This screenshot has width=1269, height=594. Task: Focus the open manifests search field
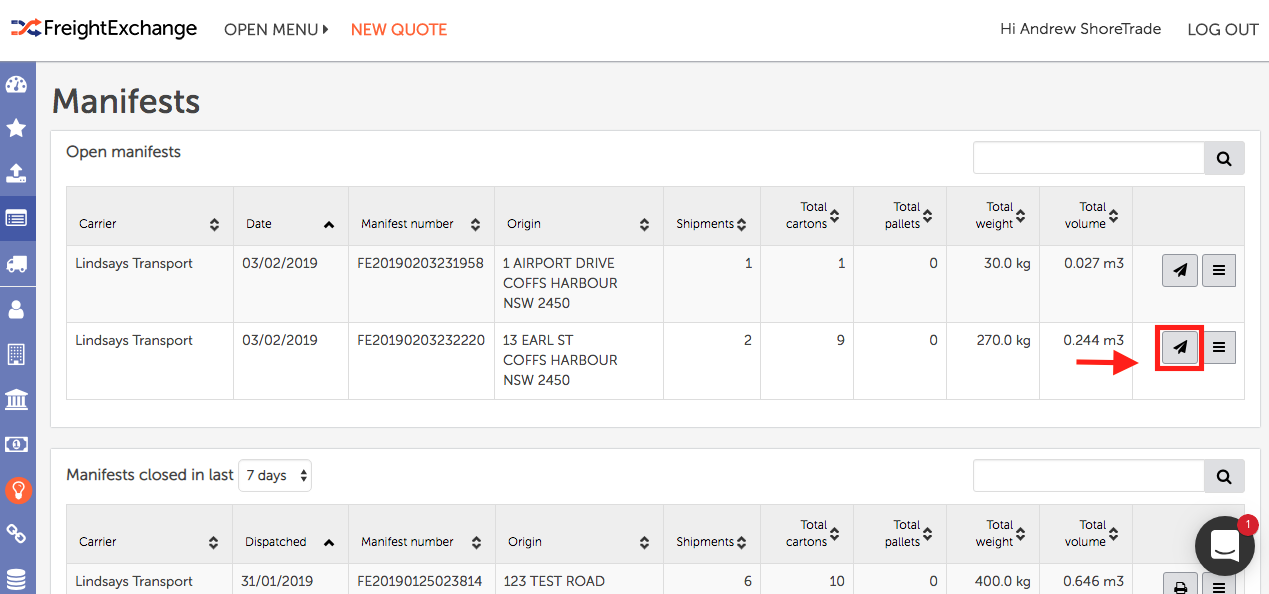(x=1089, y=158)
